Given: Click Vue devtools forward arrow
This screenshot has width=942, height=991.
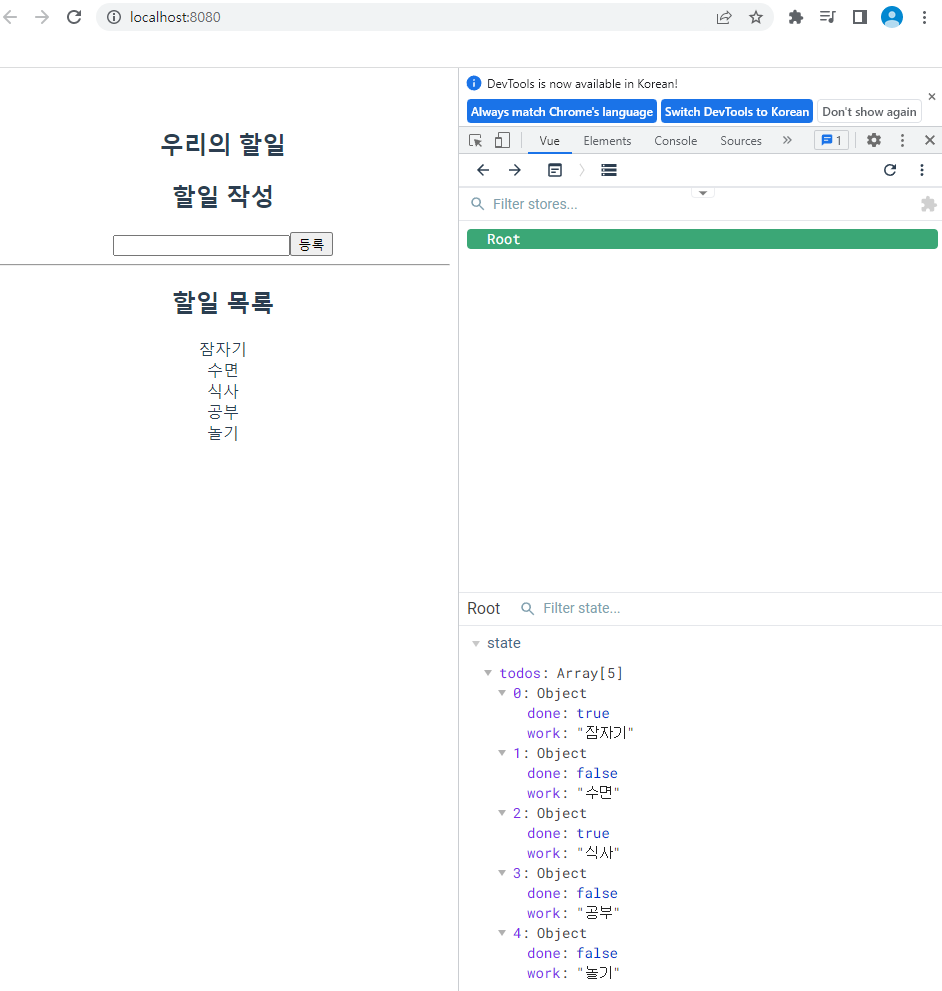Looking at the screenshot, I should [x=515, y=170].
